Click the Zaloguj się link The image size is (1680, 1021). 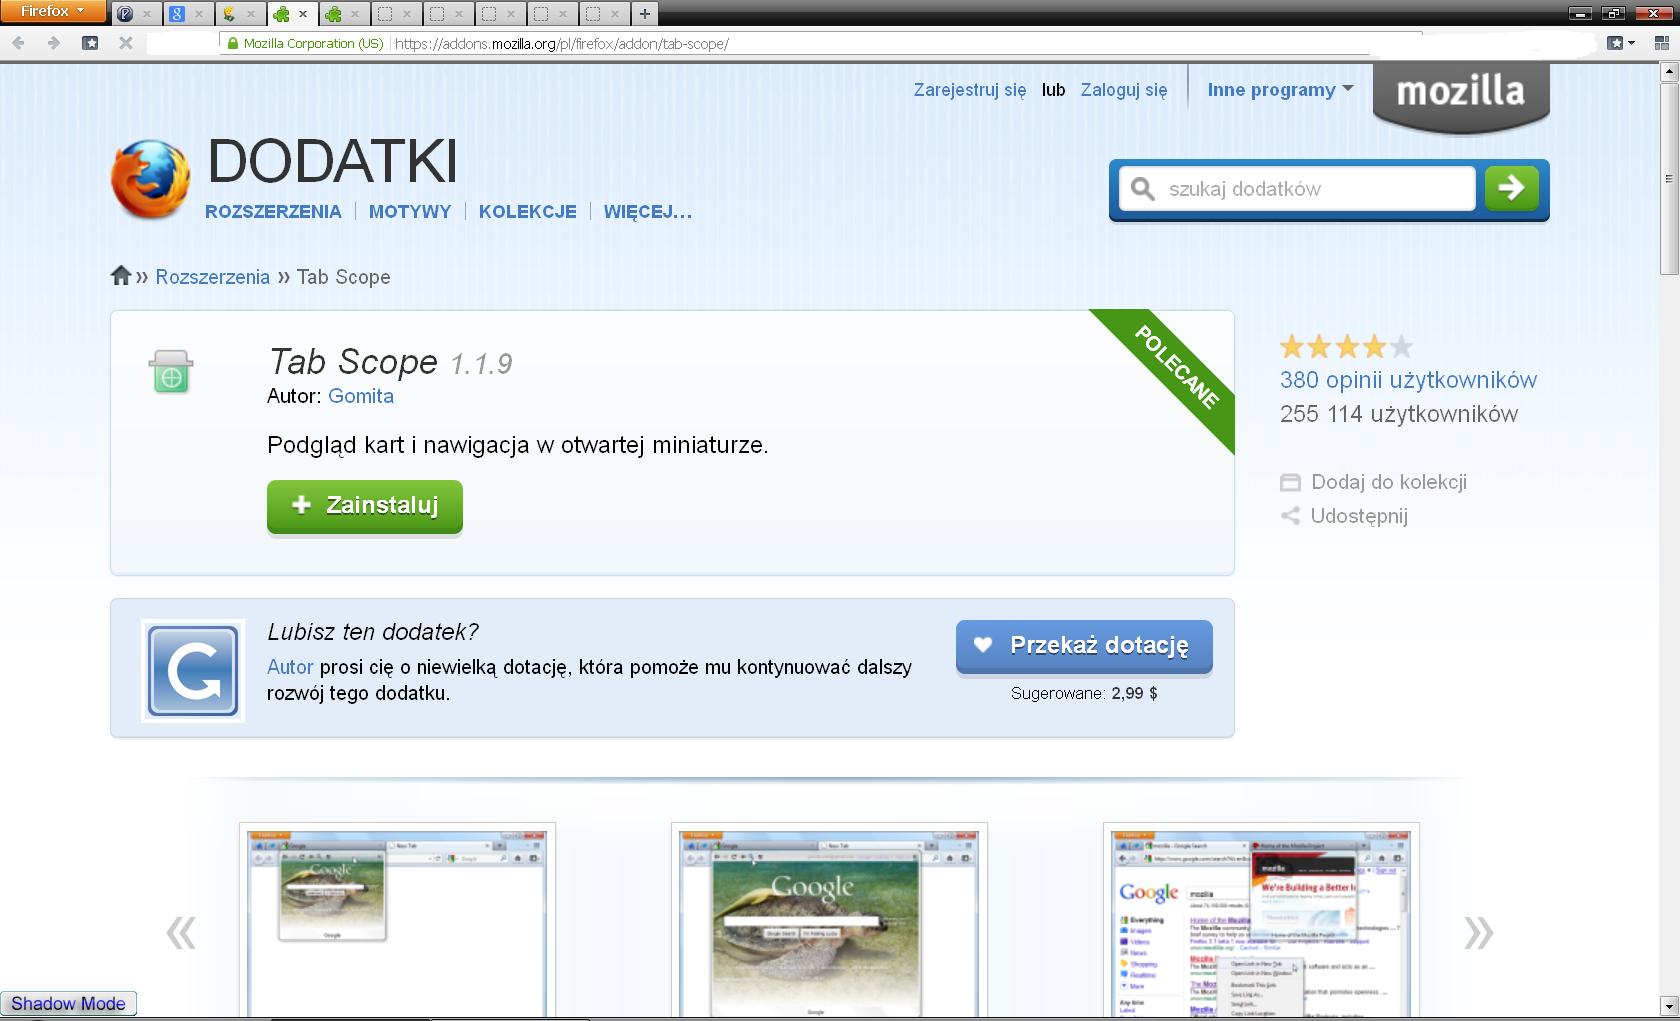point(1123,90)
